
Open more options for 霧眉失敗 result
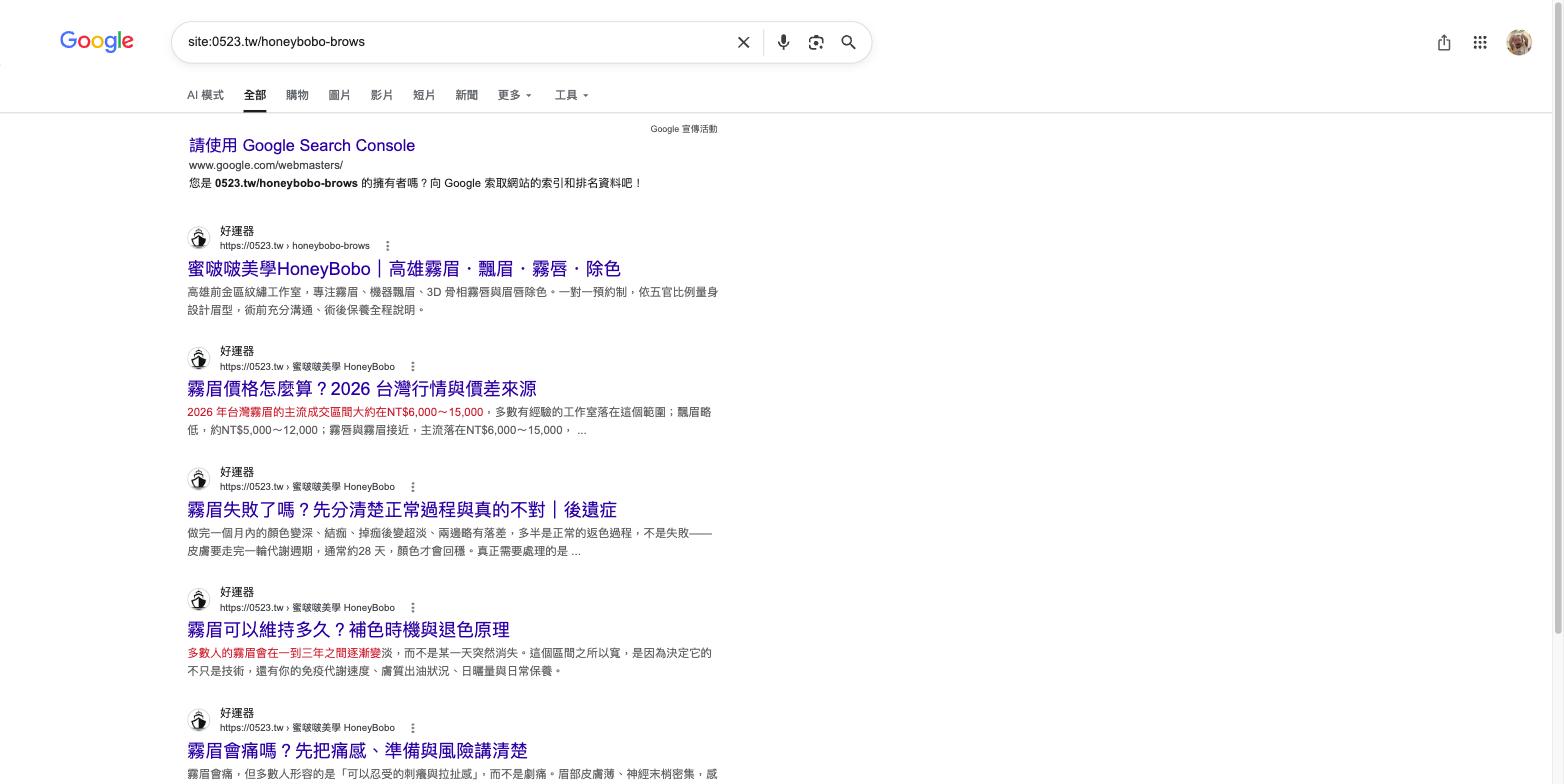[x=413, y=487]
